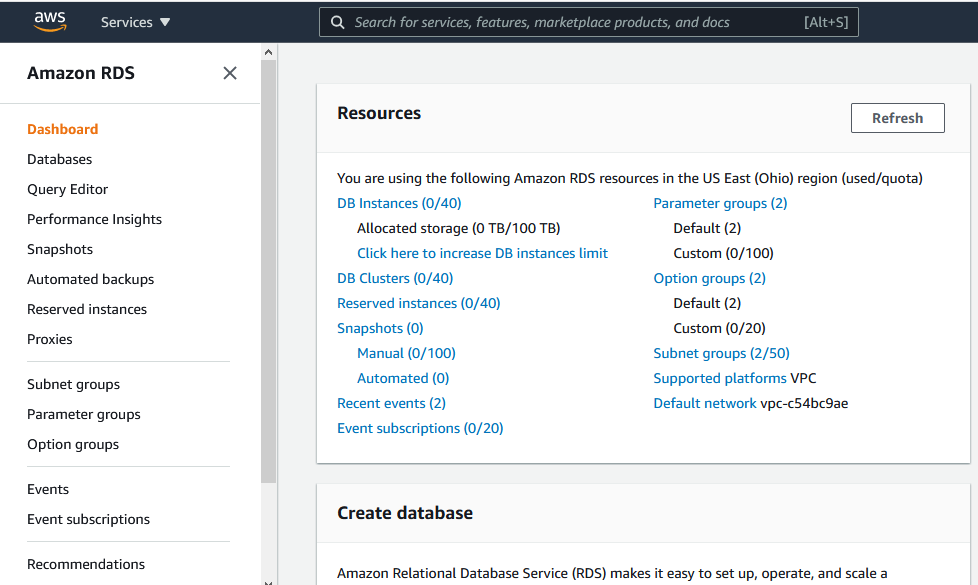Open Subnet groups in the sidebar

point(74,384)
